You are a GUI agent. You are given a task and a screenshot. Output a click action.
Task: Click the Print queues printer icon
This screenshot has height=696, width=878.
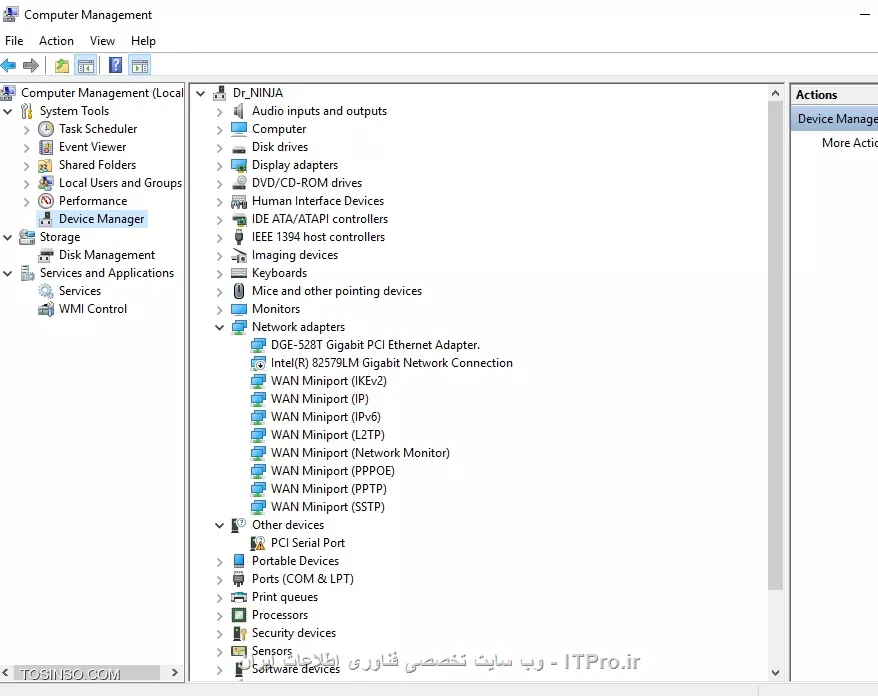[239, 597]
